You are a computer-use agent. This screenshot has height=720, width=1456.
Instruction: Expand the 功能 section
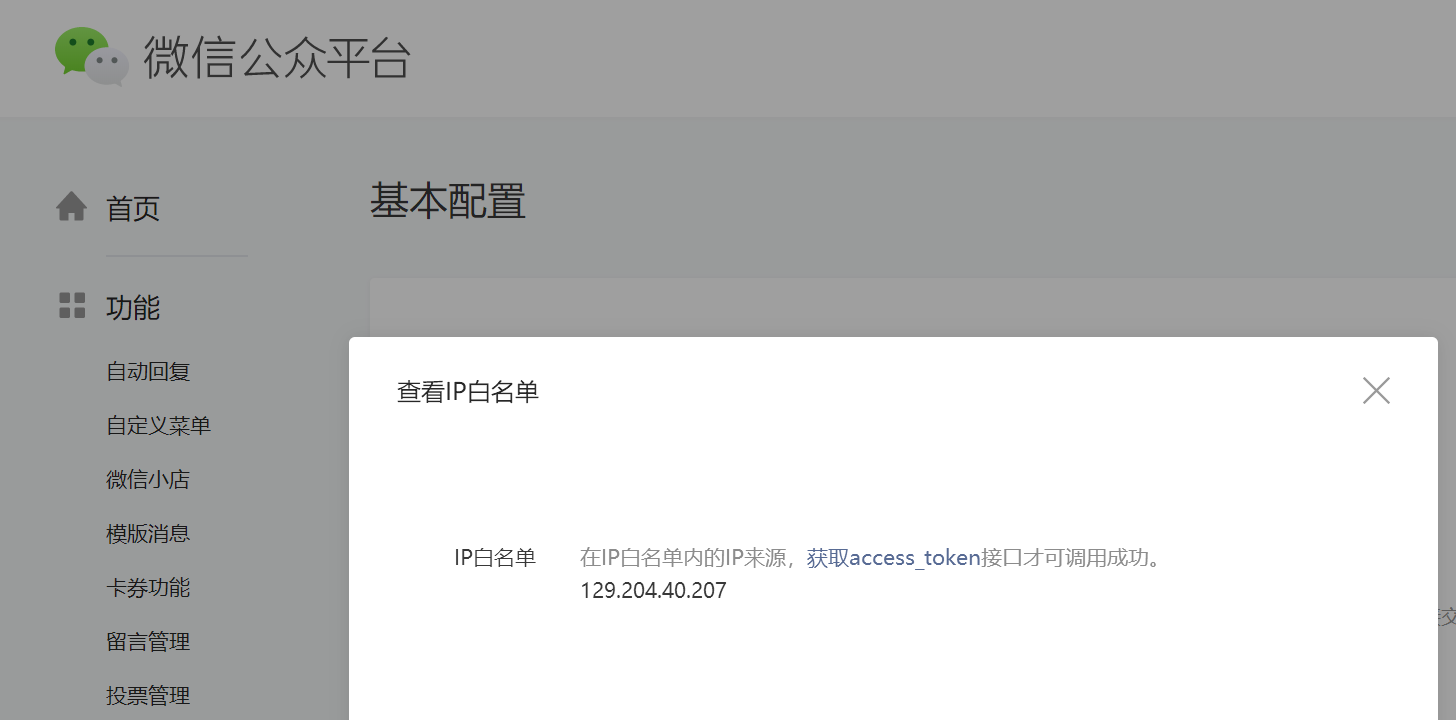133,307
